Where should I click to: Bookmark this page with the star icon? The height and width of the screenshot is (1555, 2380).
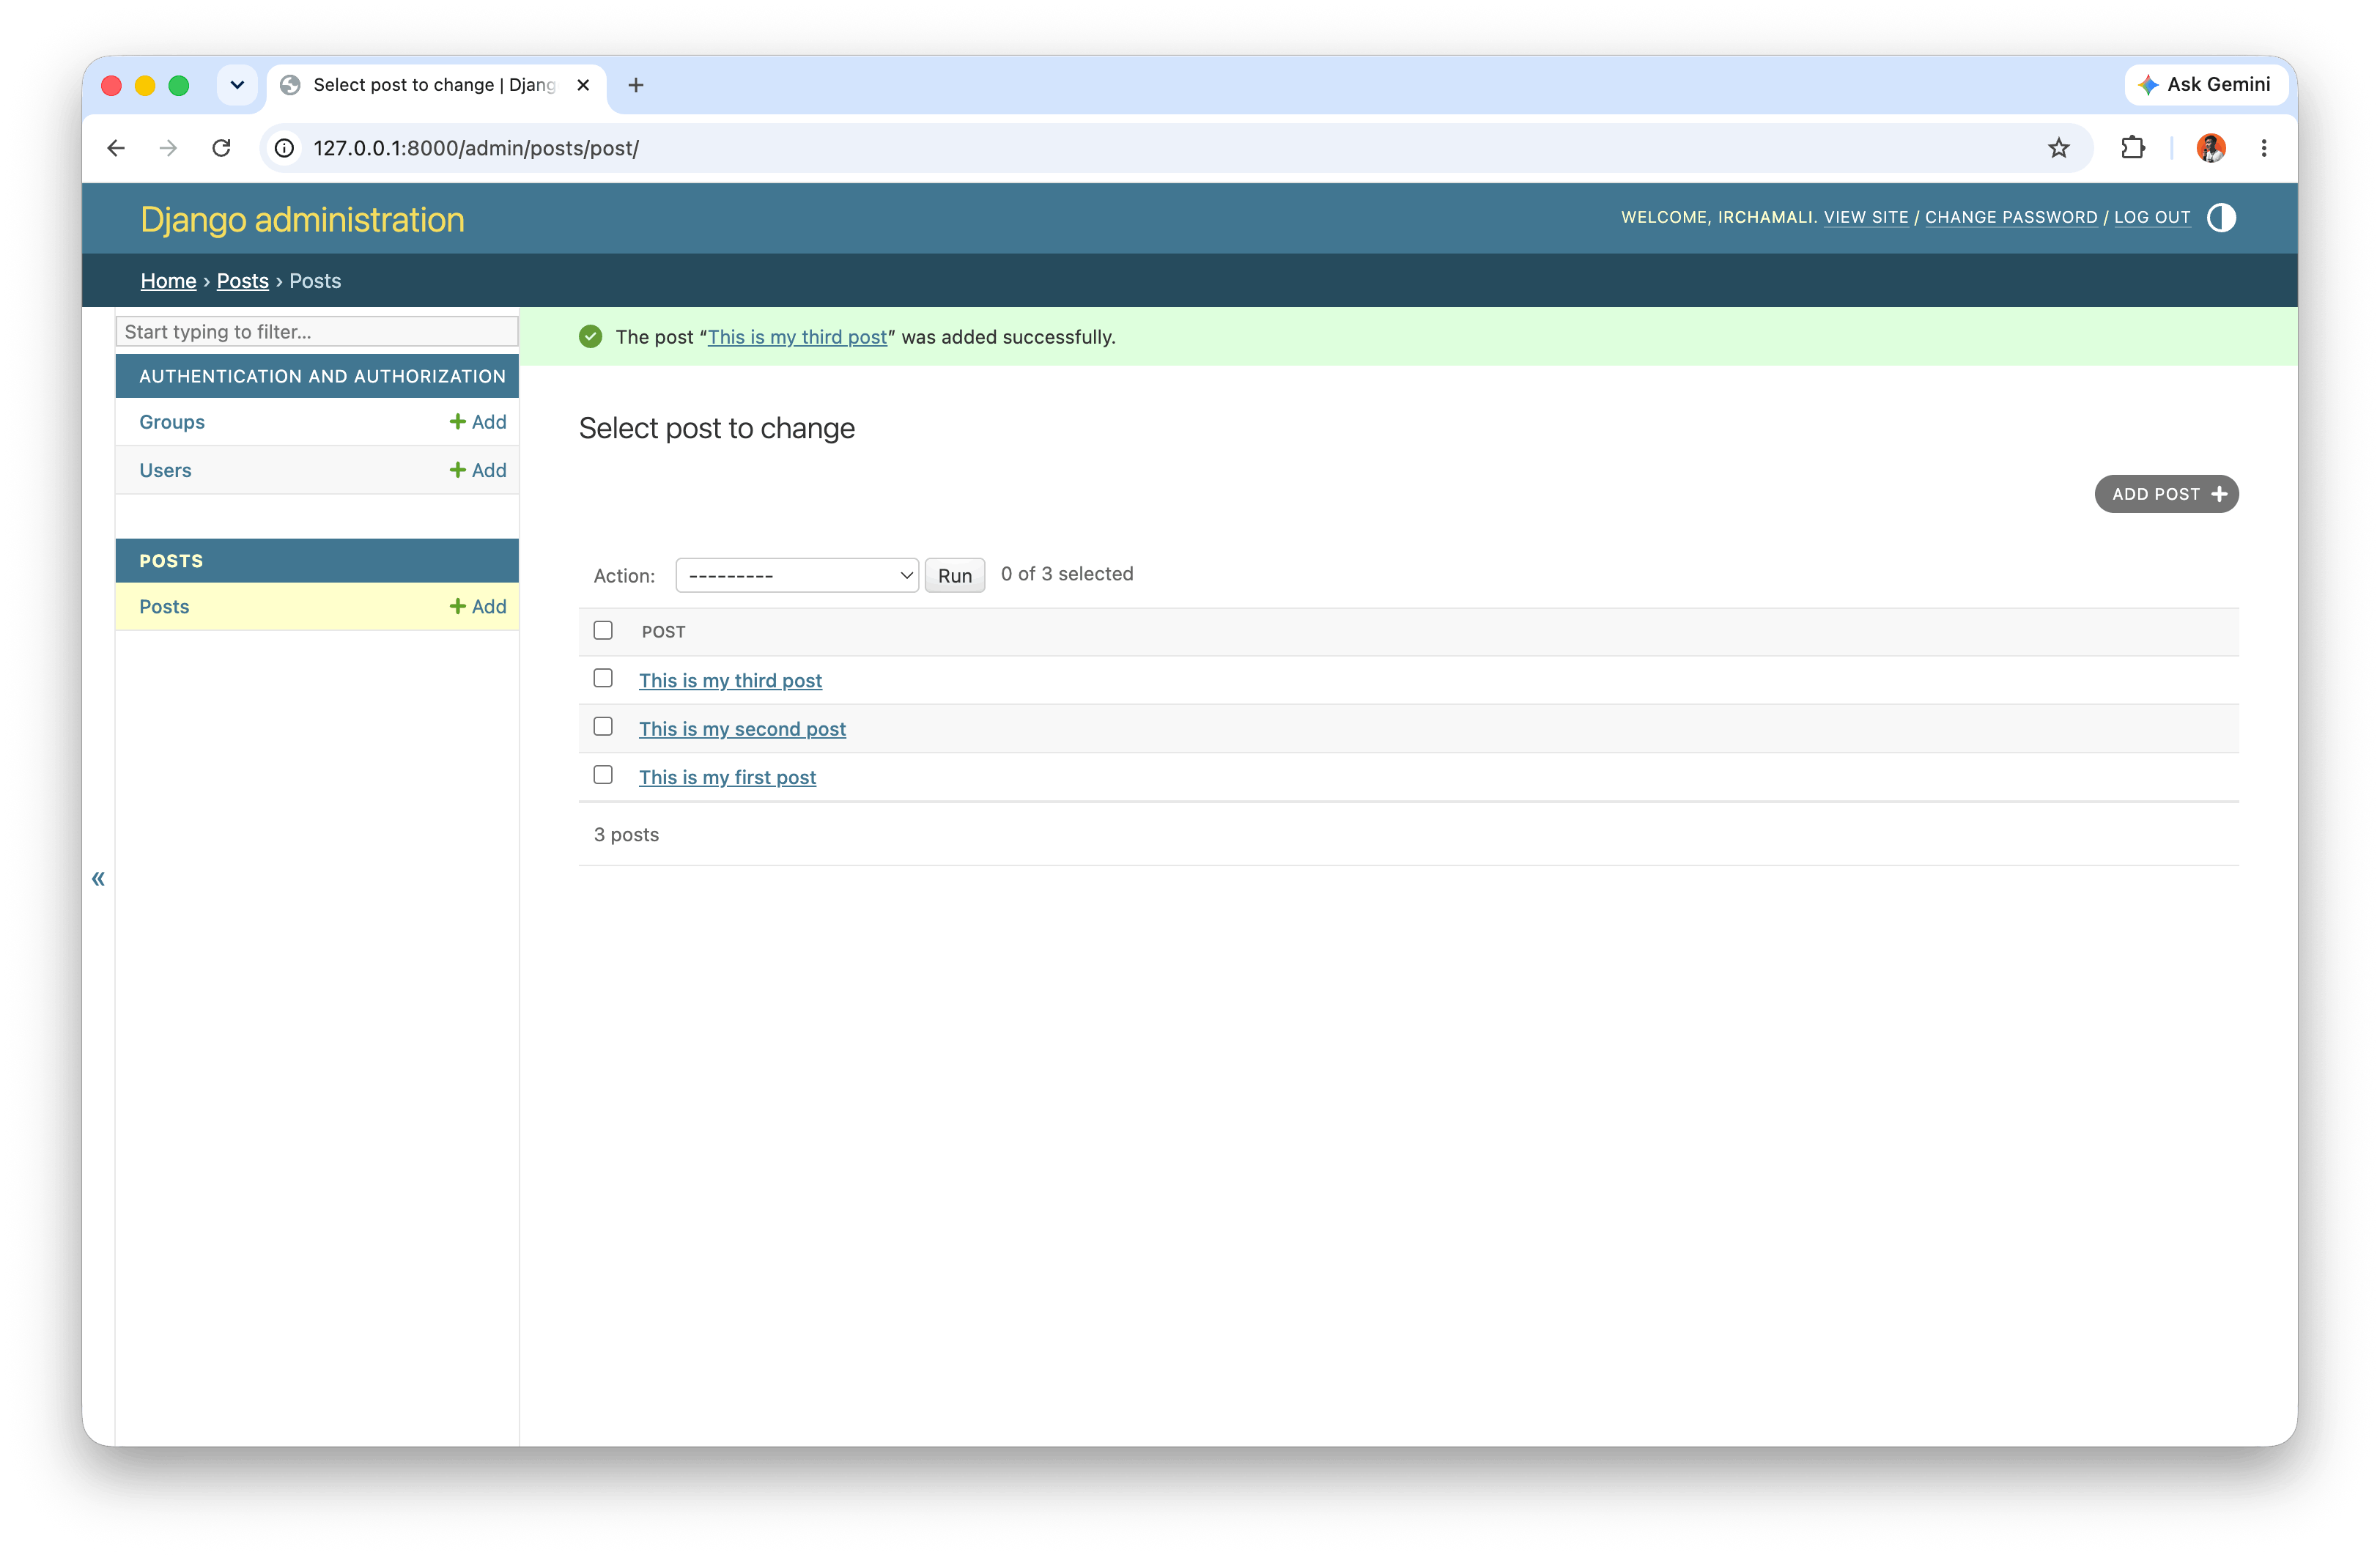pos(2058,148)
